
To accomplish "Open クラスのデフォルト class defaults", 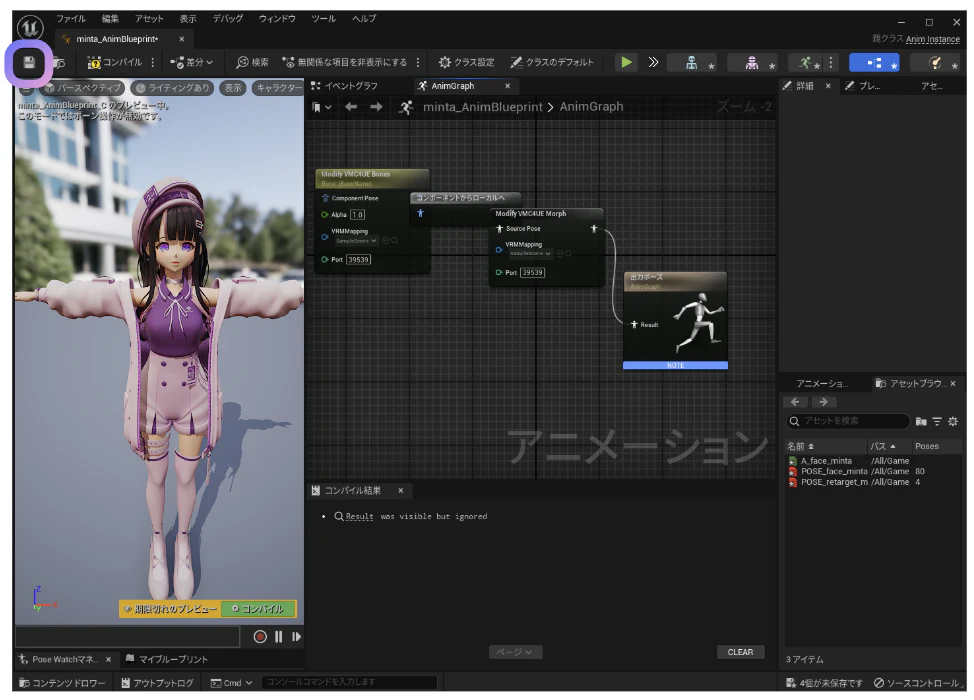I will click(x=552, y=62).
